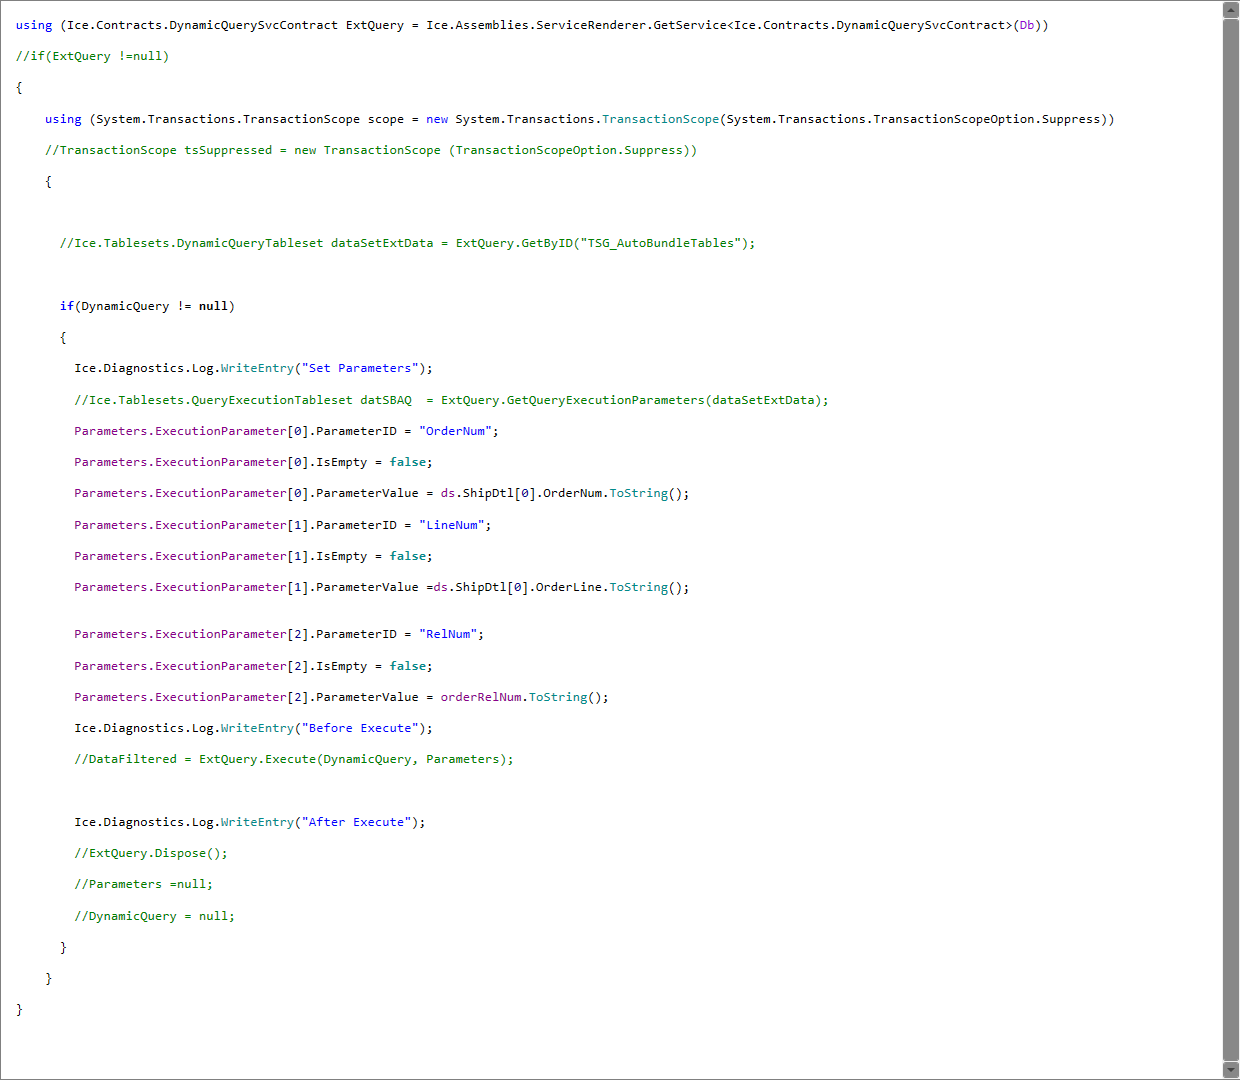Click the scrollbar down arrow
This screenshot has height=1080, width=1240.
pos(1231,1070)
